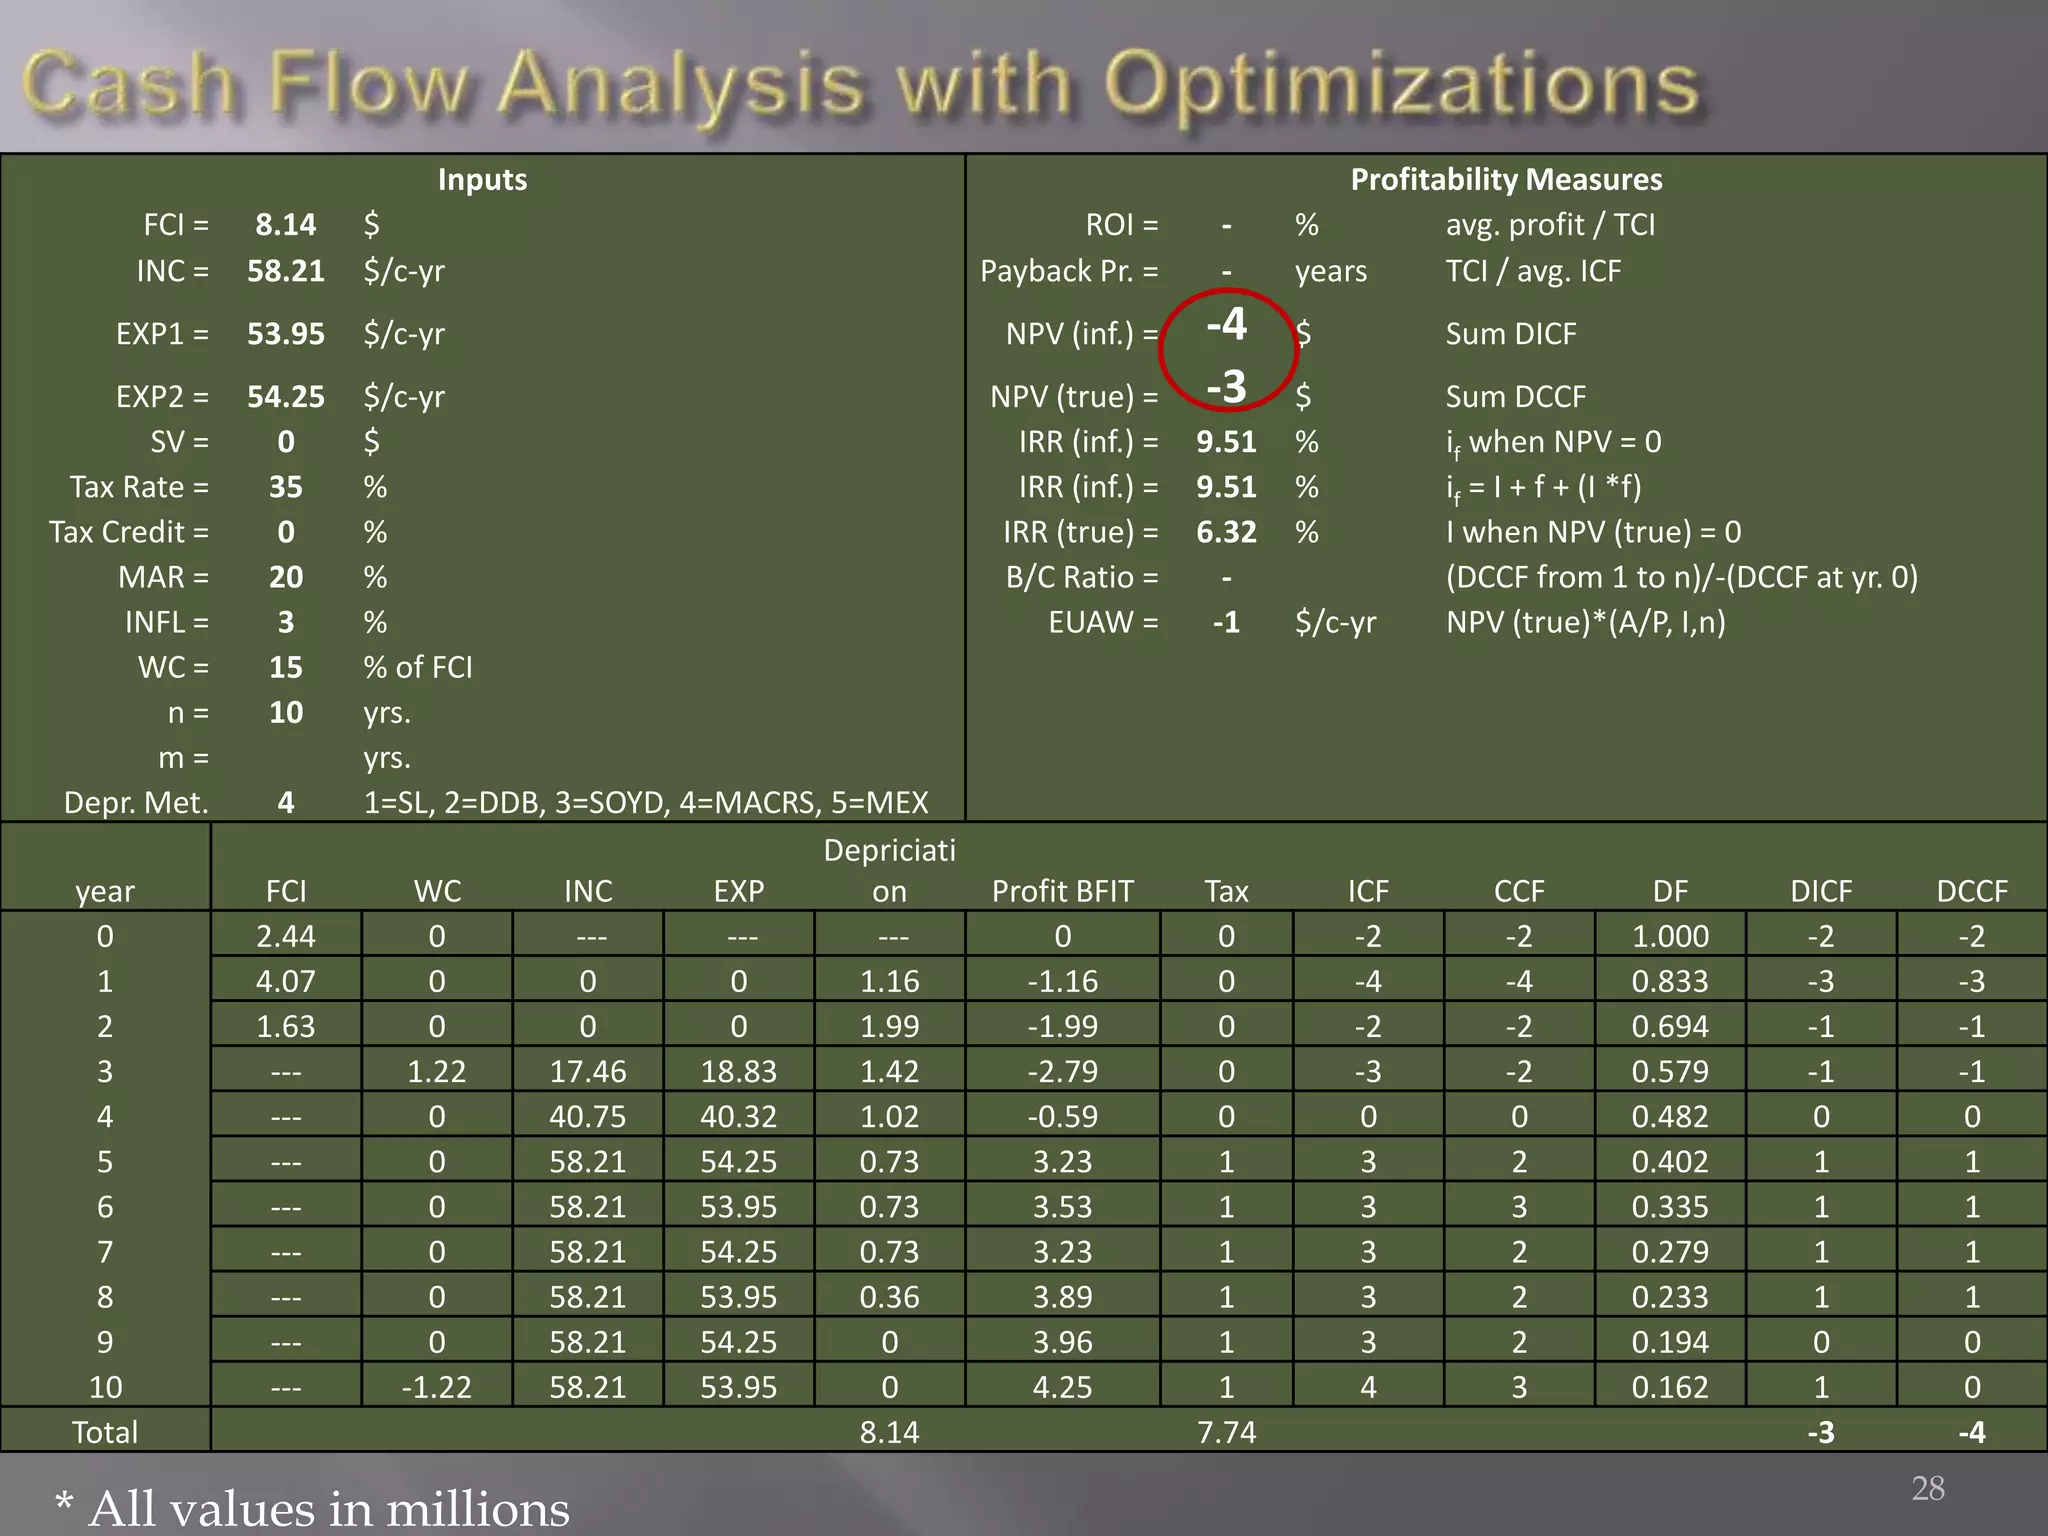Click the EUAW value -1
The height and width of the screenshot is (1536, 2048).
click(1226, 622)
